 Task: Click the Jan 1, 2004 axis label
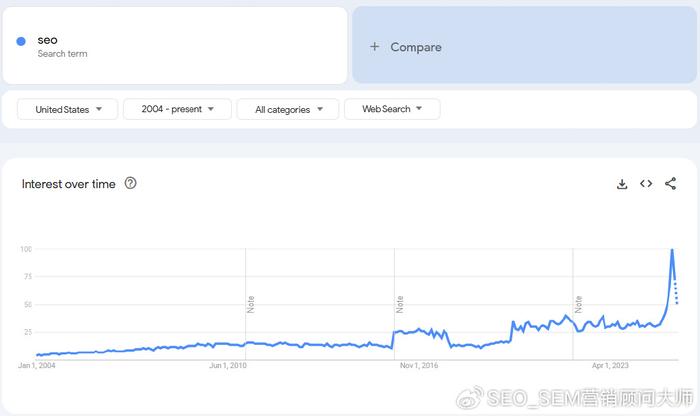point(36,366)
